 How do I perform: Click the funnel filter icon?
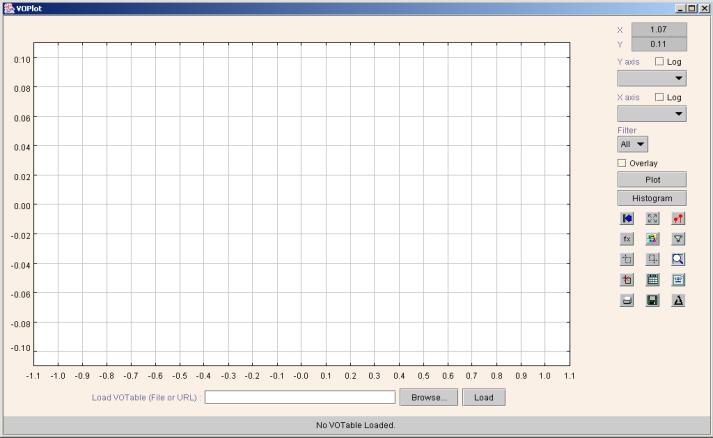point(678,239)
